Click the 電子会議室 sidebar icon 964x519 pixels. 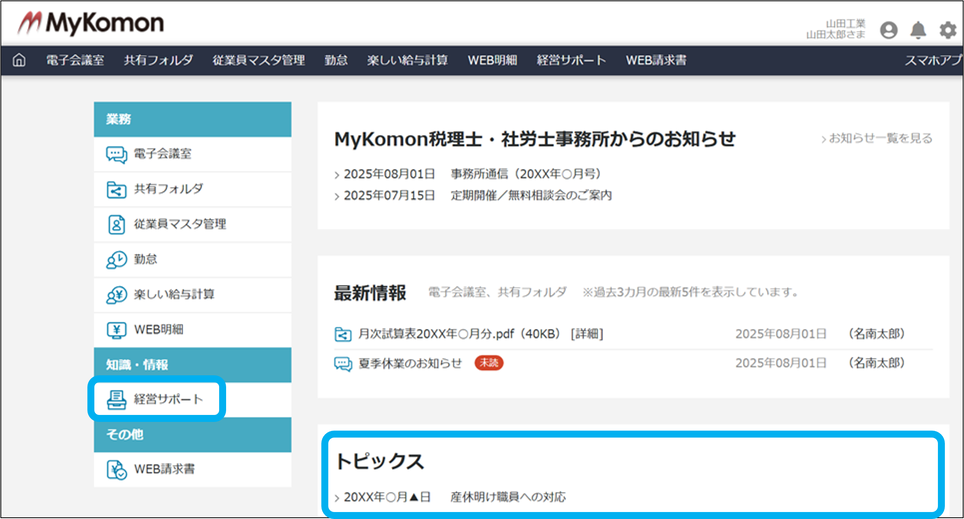(117, 154)
